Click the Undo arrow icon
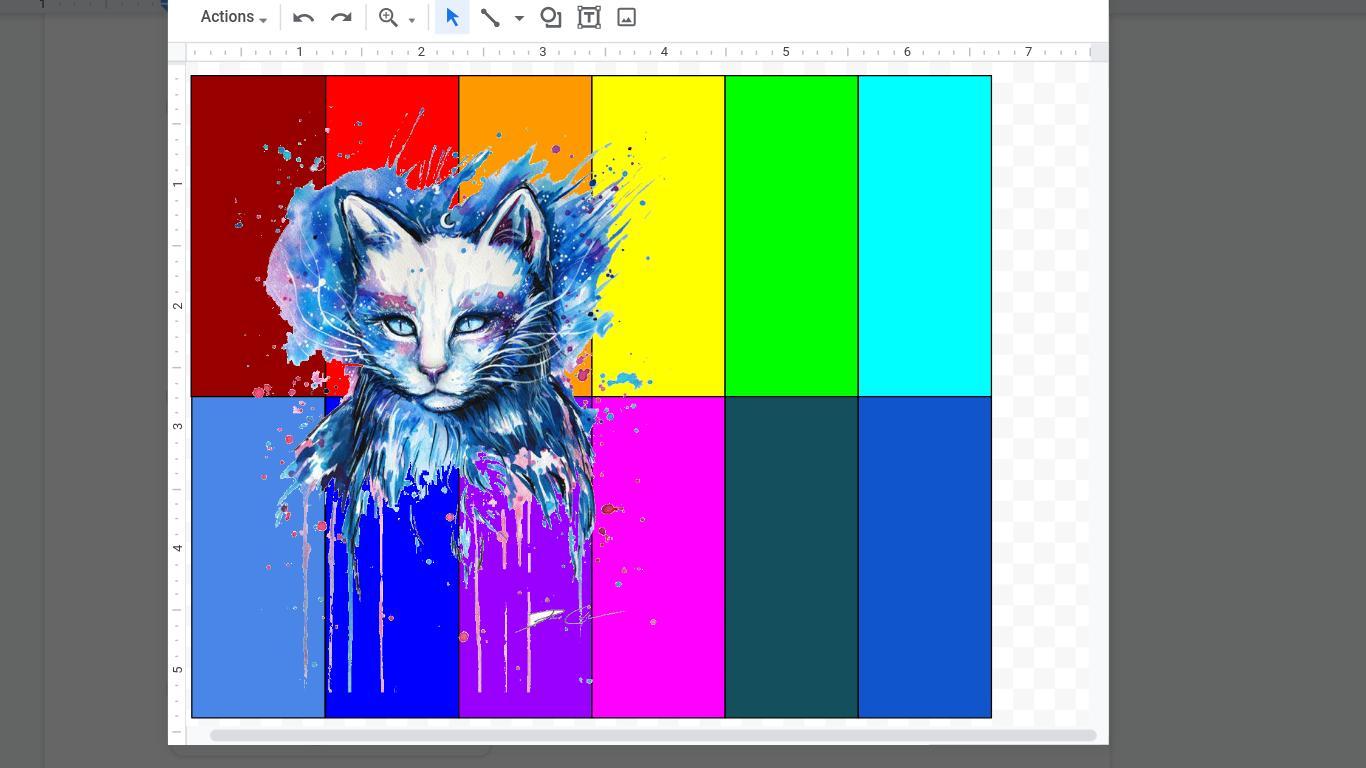Viewport: 1366px width, 768px height. (x=304, y=18)
